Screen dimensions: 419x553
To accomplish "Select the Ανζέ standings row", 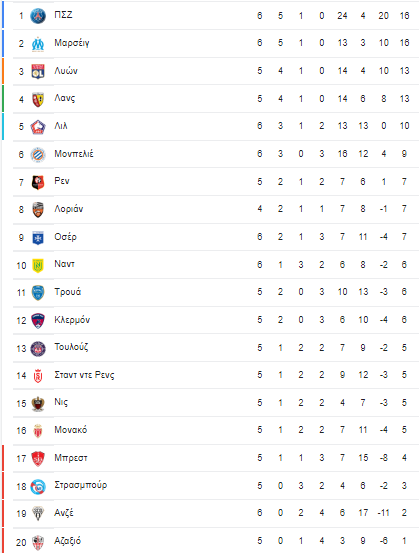I will click(211, 513).
